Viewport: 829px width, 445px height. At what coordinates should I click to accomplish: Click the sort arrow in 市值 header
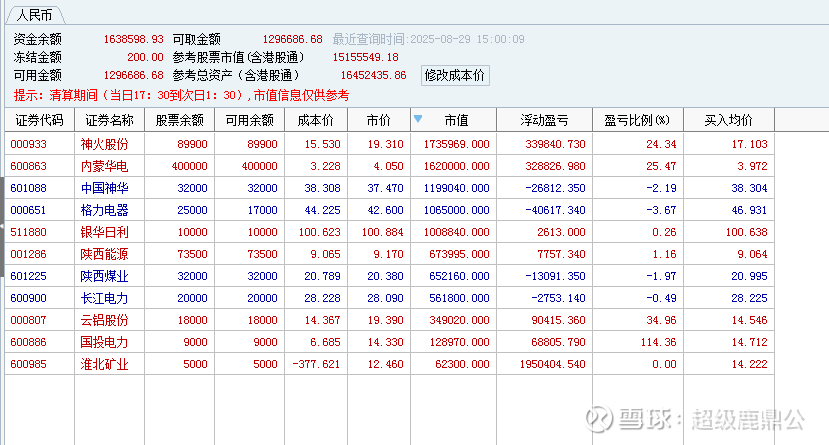[x=418, y=119]
